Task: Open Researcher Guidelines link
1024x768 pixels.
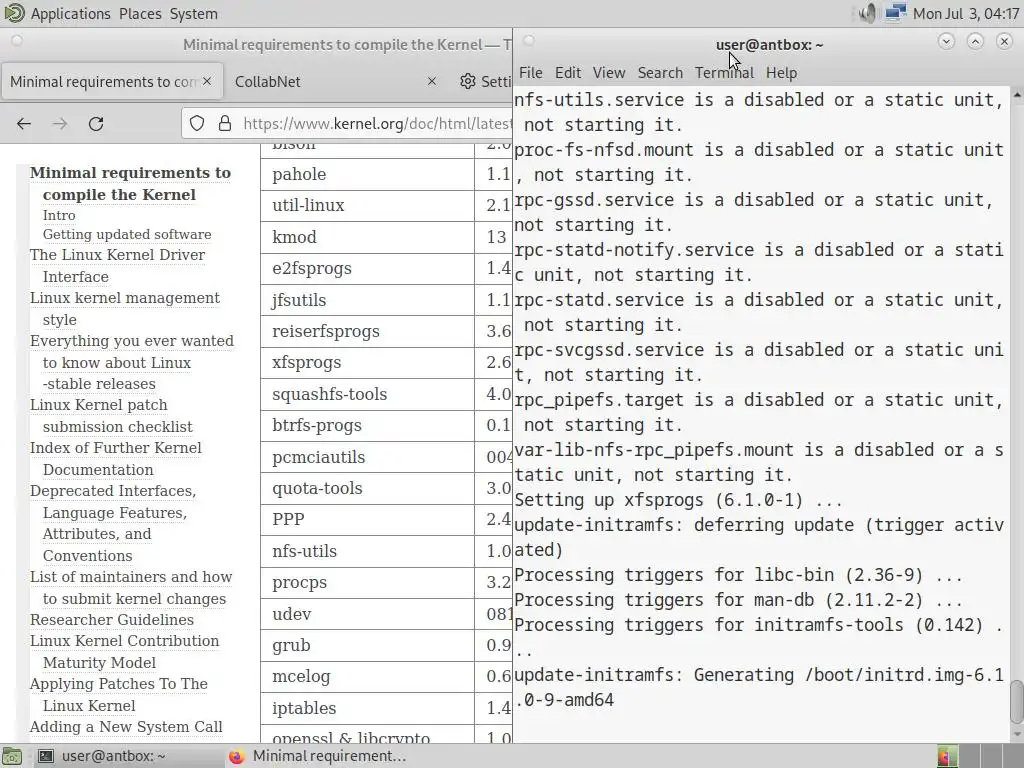Action: click(x=112, y=619)
